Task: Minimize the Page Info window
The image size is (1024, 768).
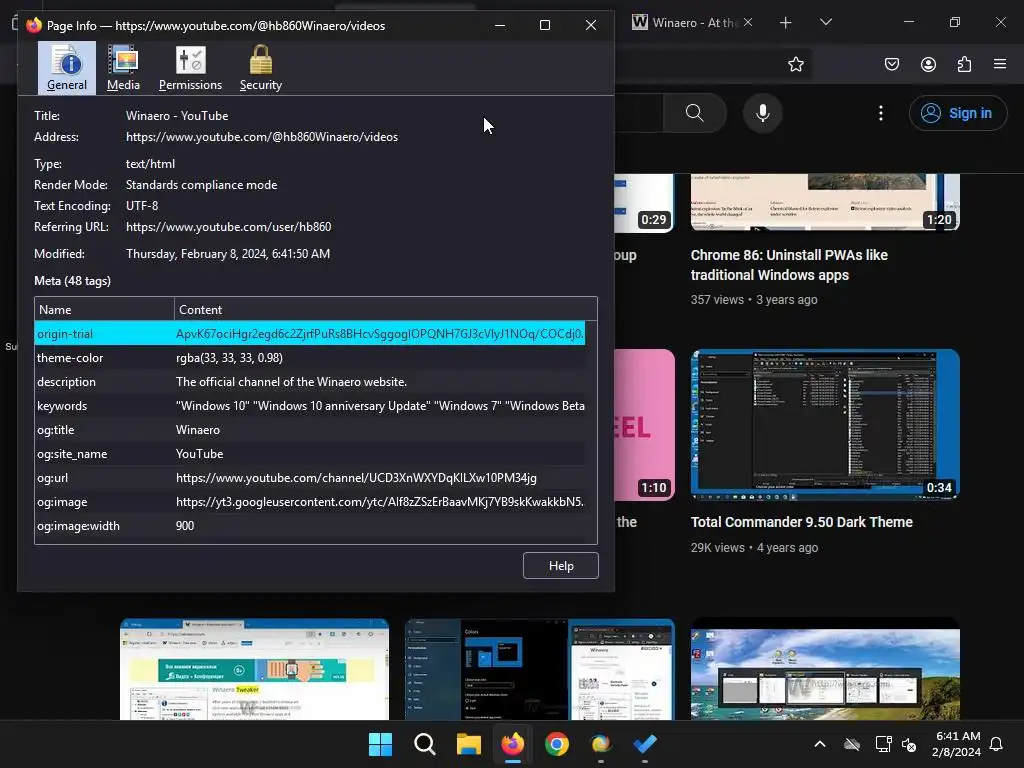Action: (x=500, y=25)
